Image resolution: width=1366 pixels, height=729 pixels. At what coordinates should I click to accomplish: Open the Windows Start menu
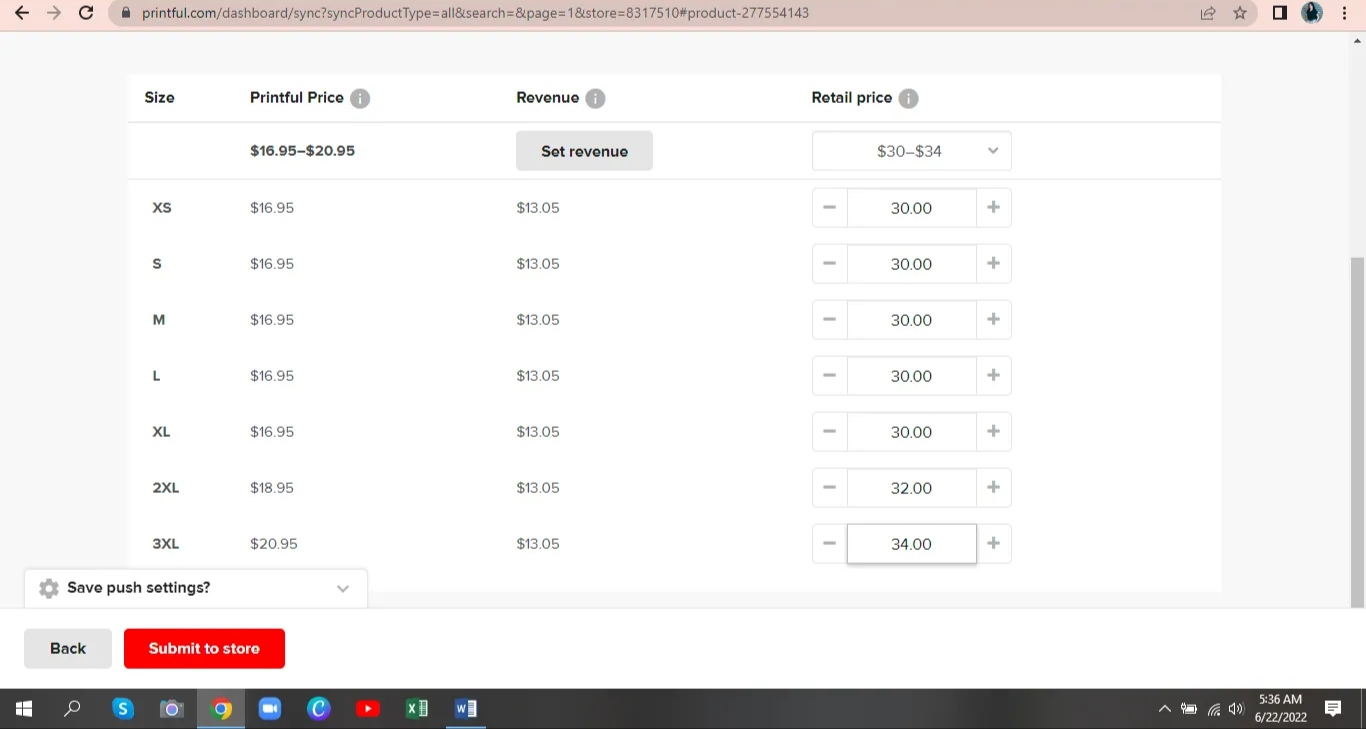[24, 709]
